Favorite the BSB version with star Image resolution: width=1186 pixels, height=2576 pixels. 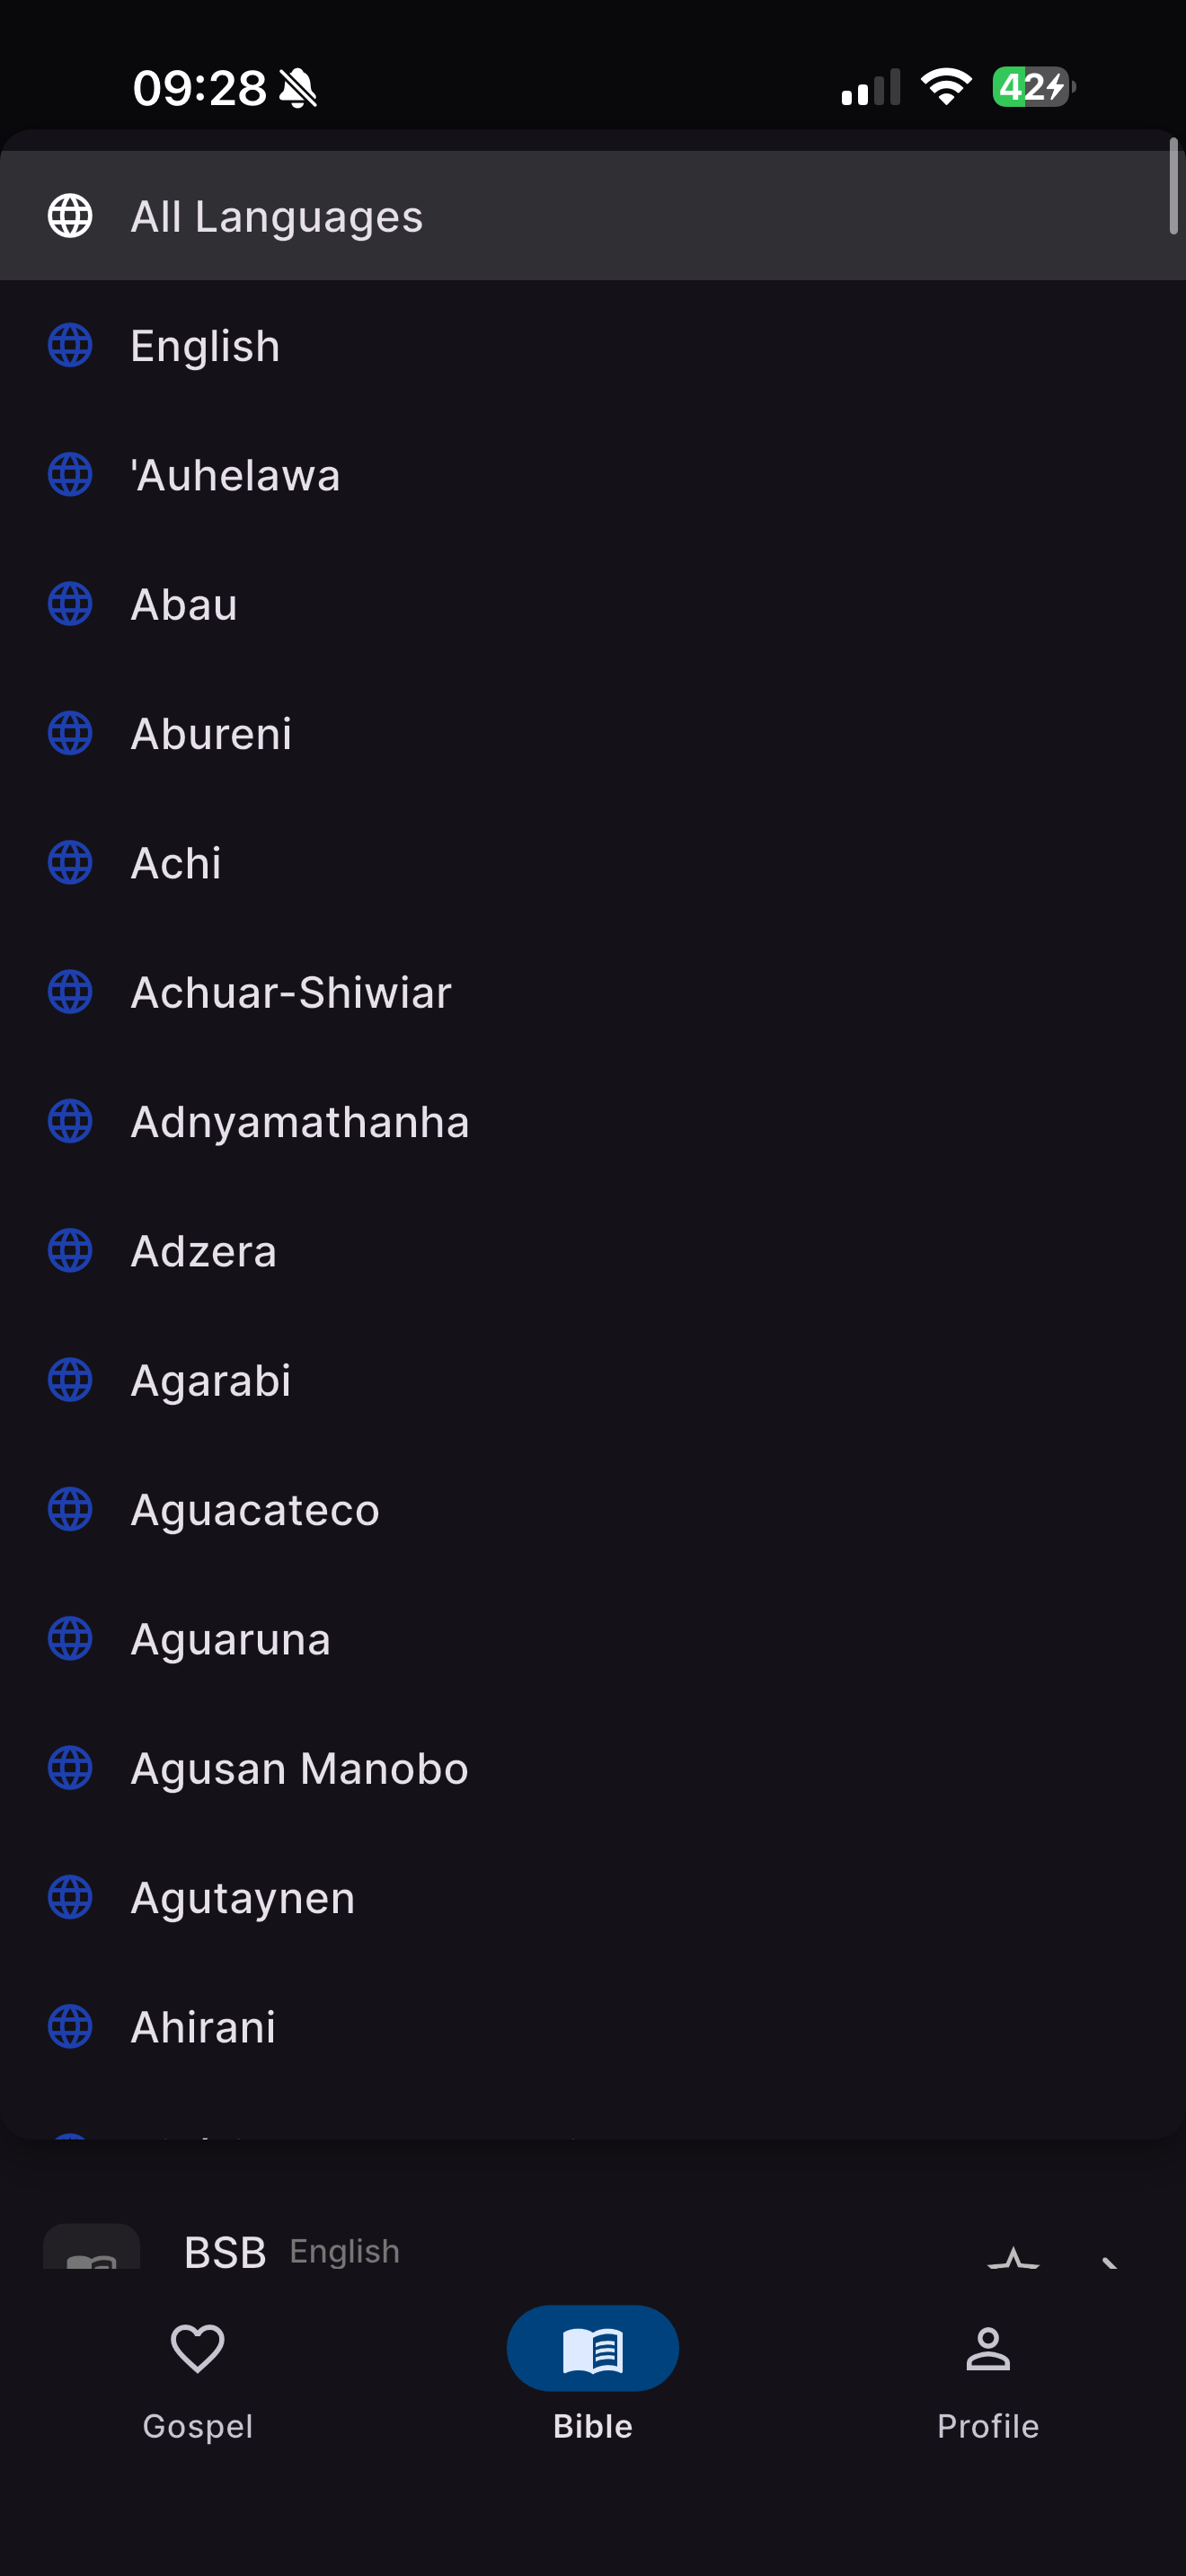1013,2258
